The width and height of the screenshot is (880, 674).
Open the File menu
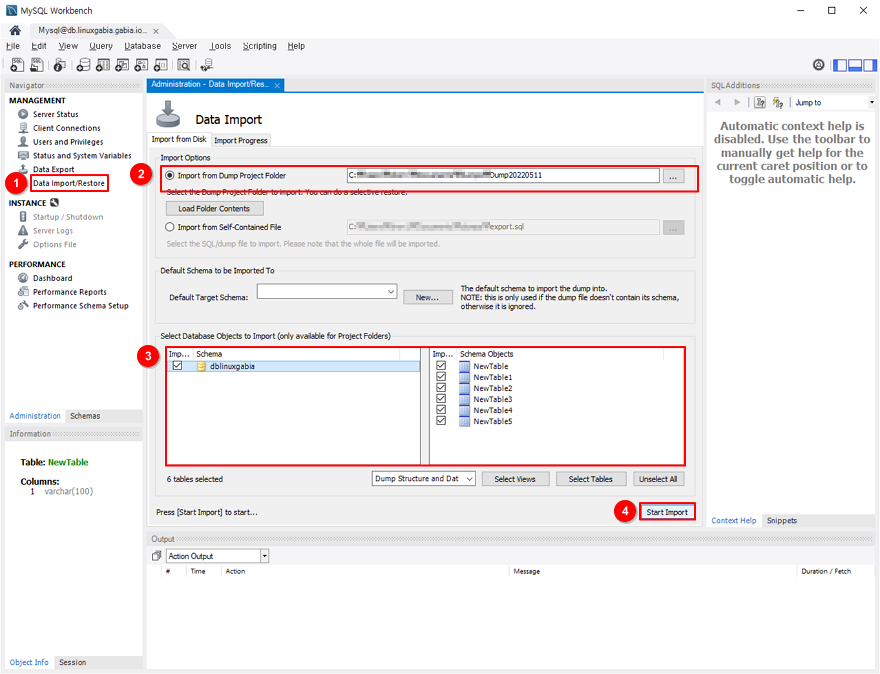click(x=13, y=46)
